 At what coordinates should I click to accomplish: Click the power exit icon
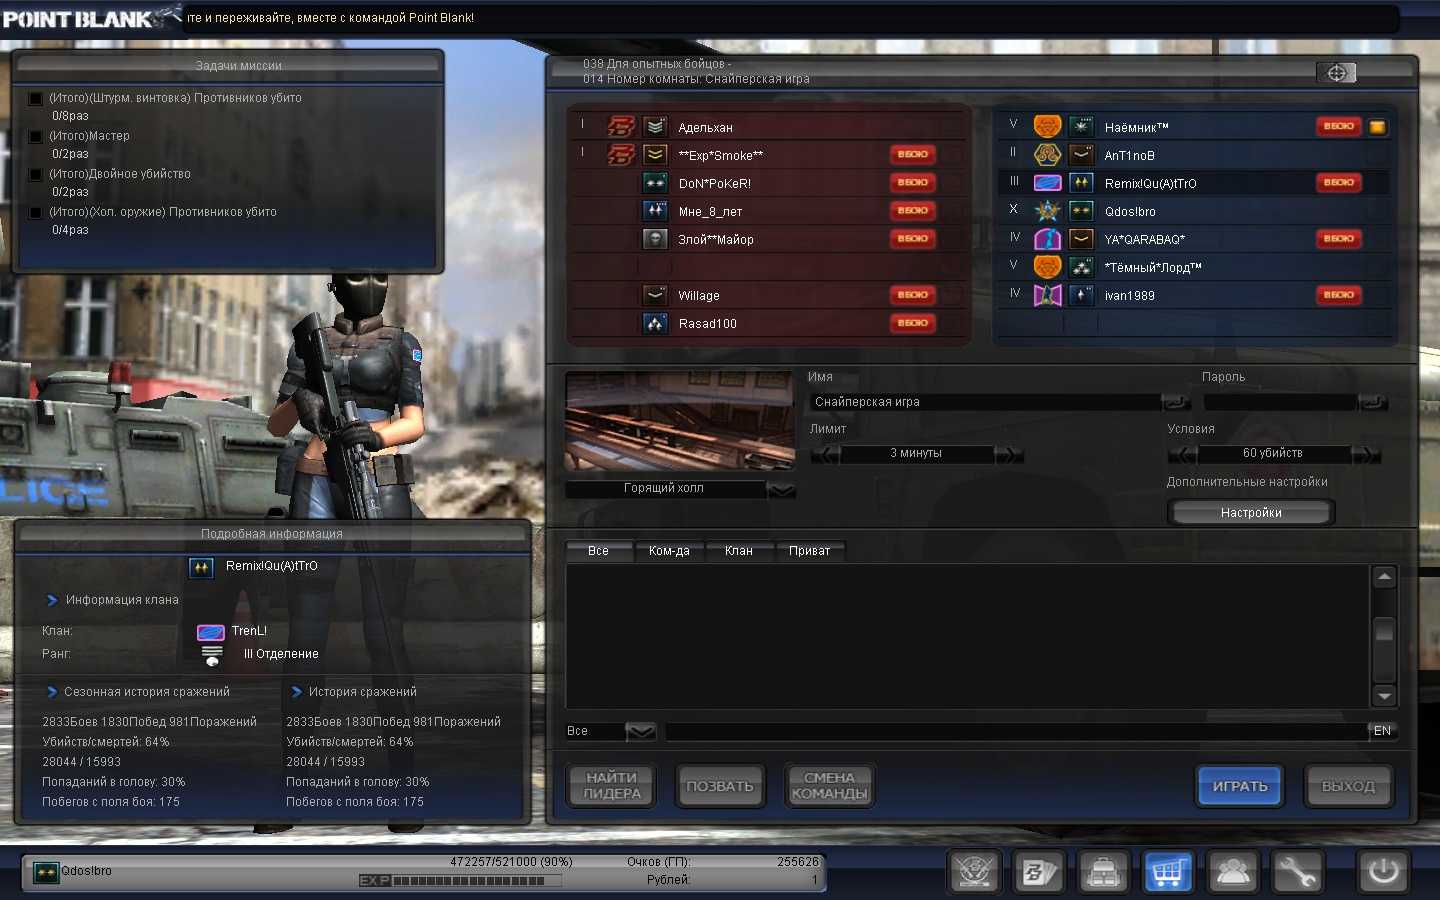pos(1384,872)
